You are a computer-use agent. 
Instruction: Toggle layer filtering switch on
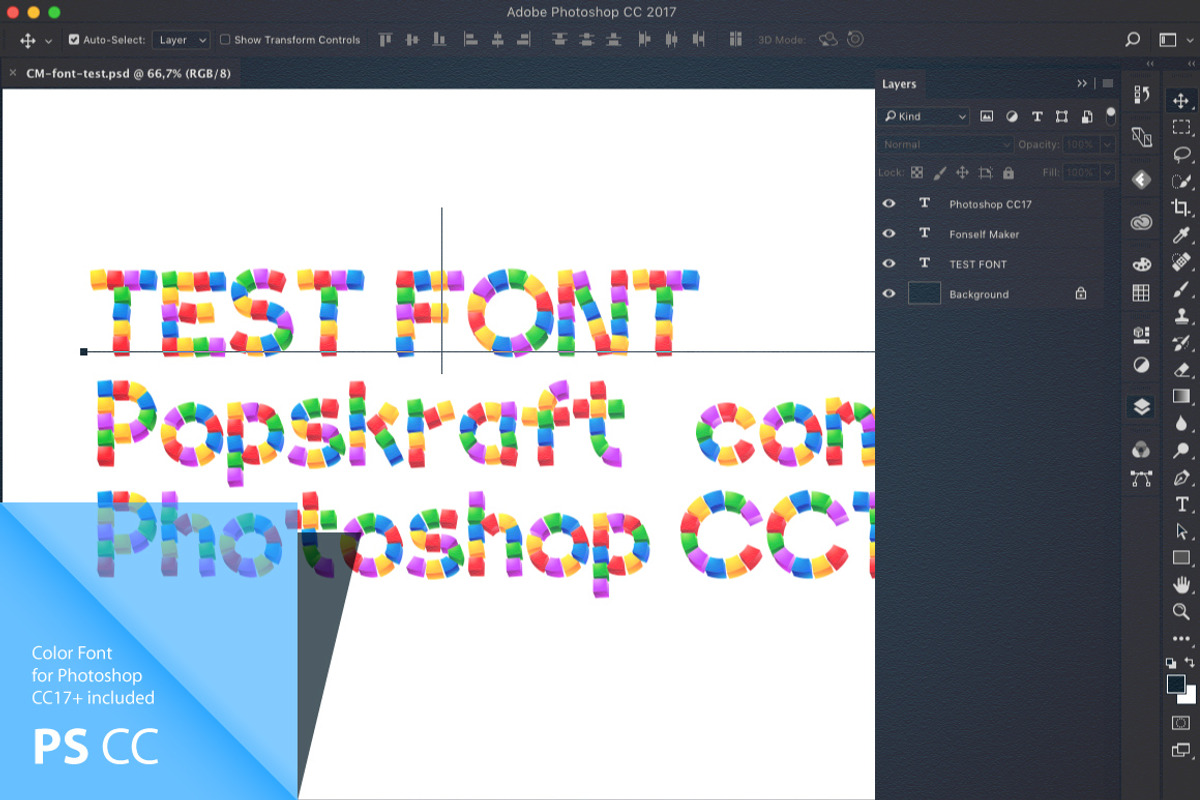coord(1110,116)
